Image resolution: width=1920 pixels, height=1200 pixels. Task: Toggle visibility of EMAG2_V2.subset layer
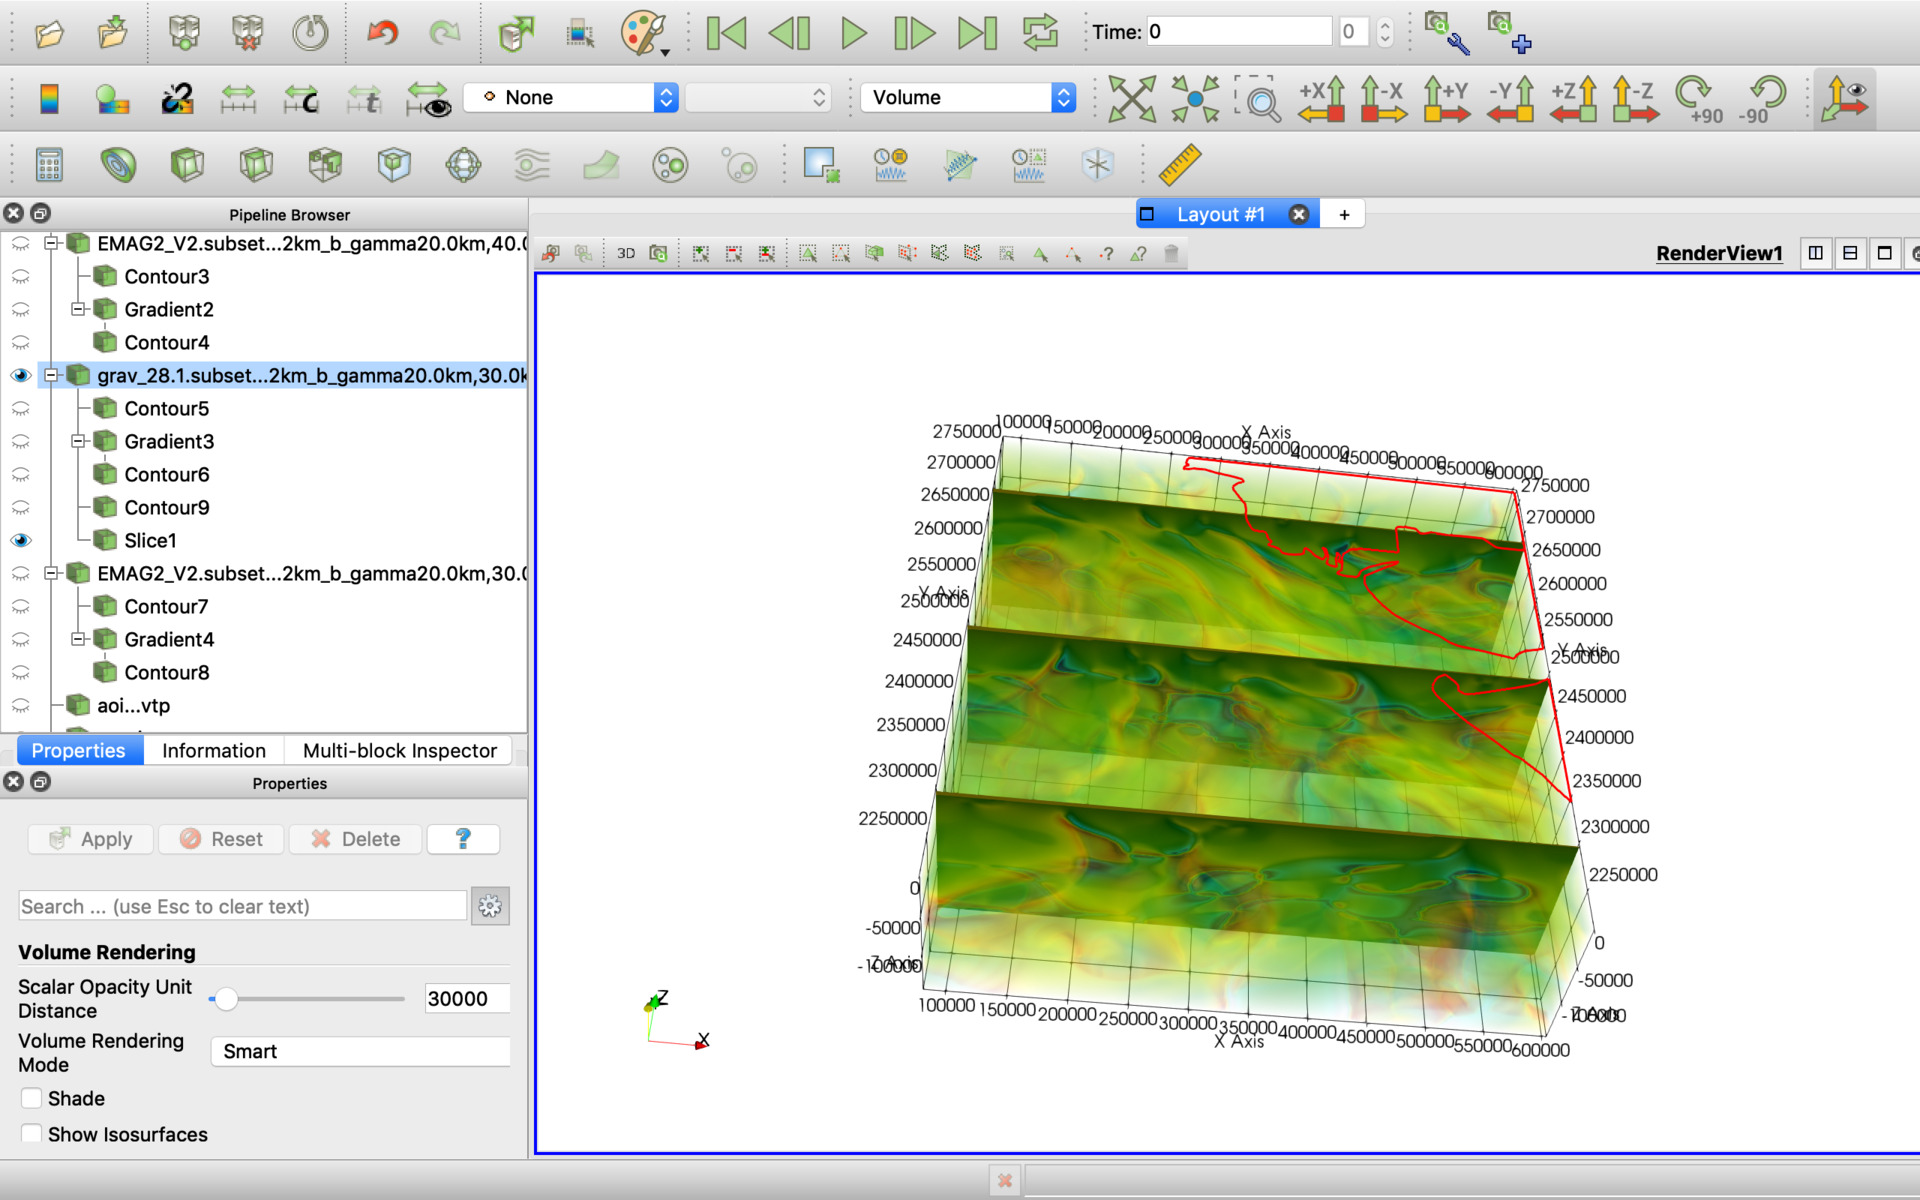click(x=19, y=243)
